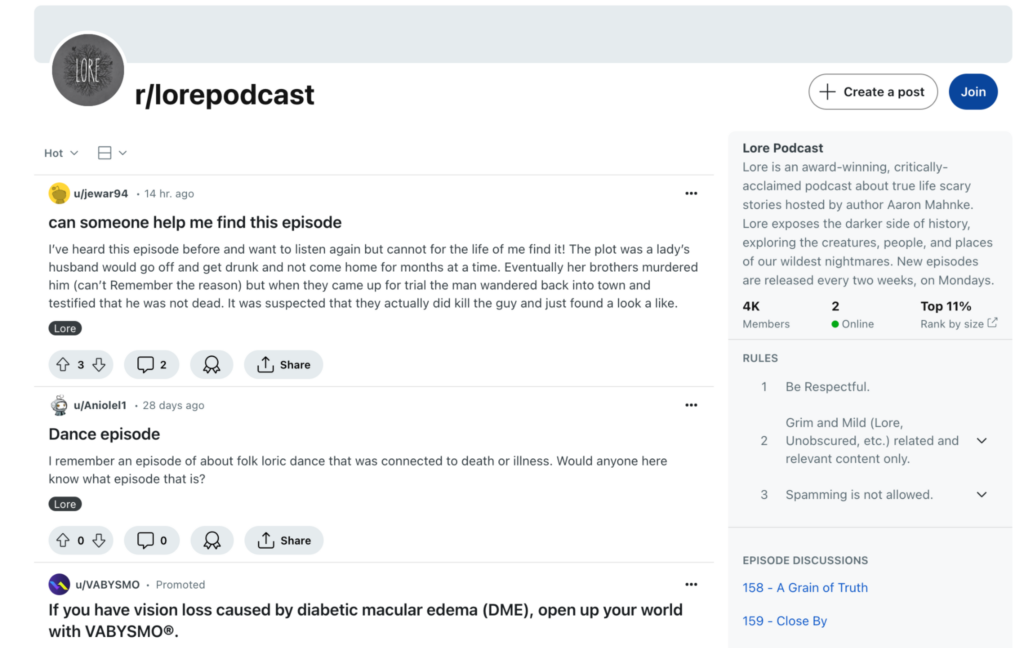Viewport: 1024px width, 648px height.
Task: Give an award to u/jewar94's post
Action: click(212, 365)
